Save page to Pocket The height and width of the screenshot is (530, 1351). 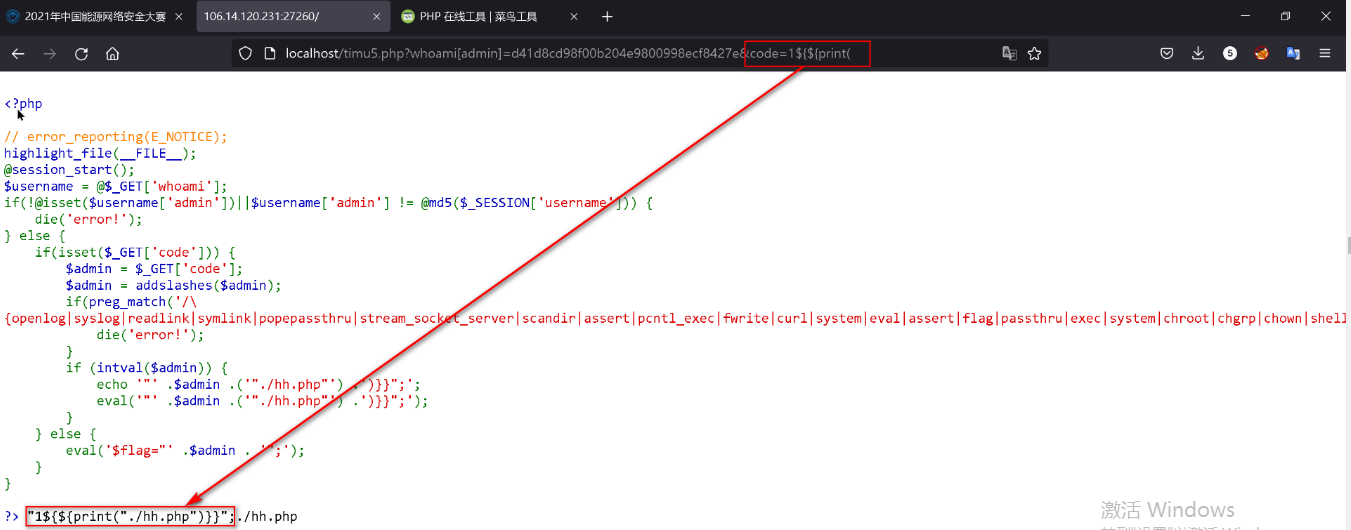[x=1167, y=54]
